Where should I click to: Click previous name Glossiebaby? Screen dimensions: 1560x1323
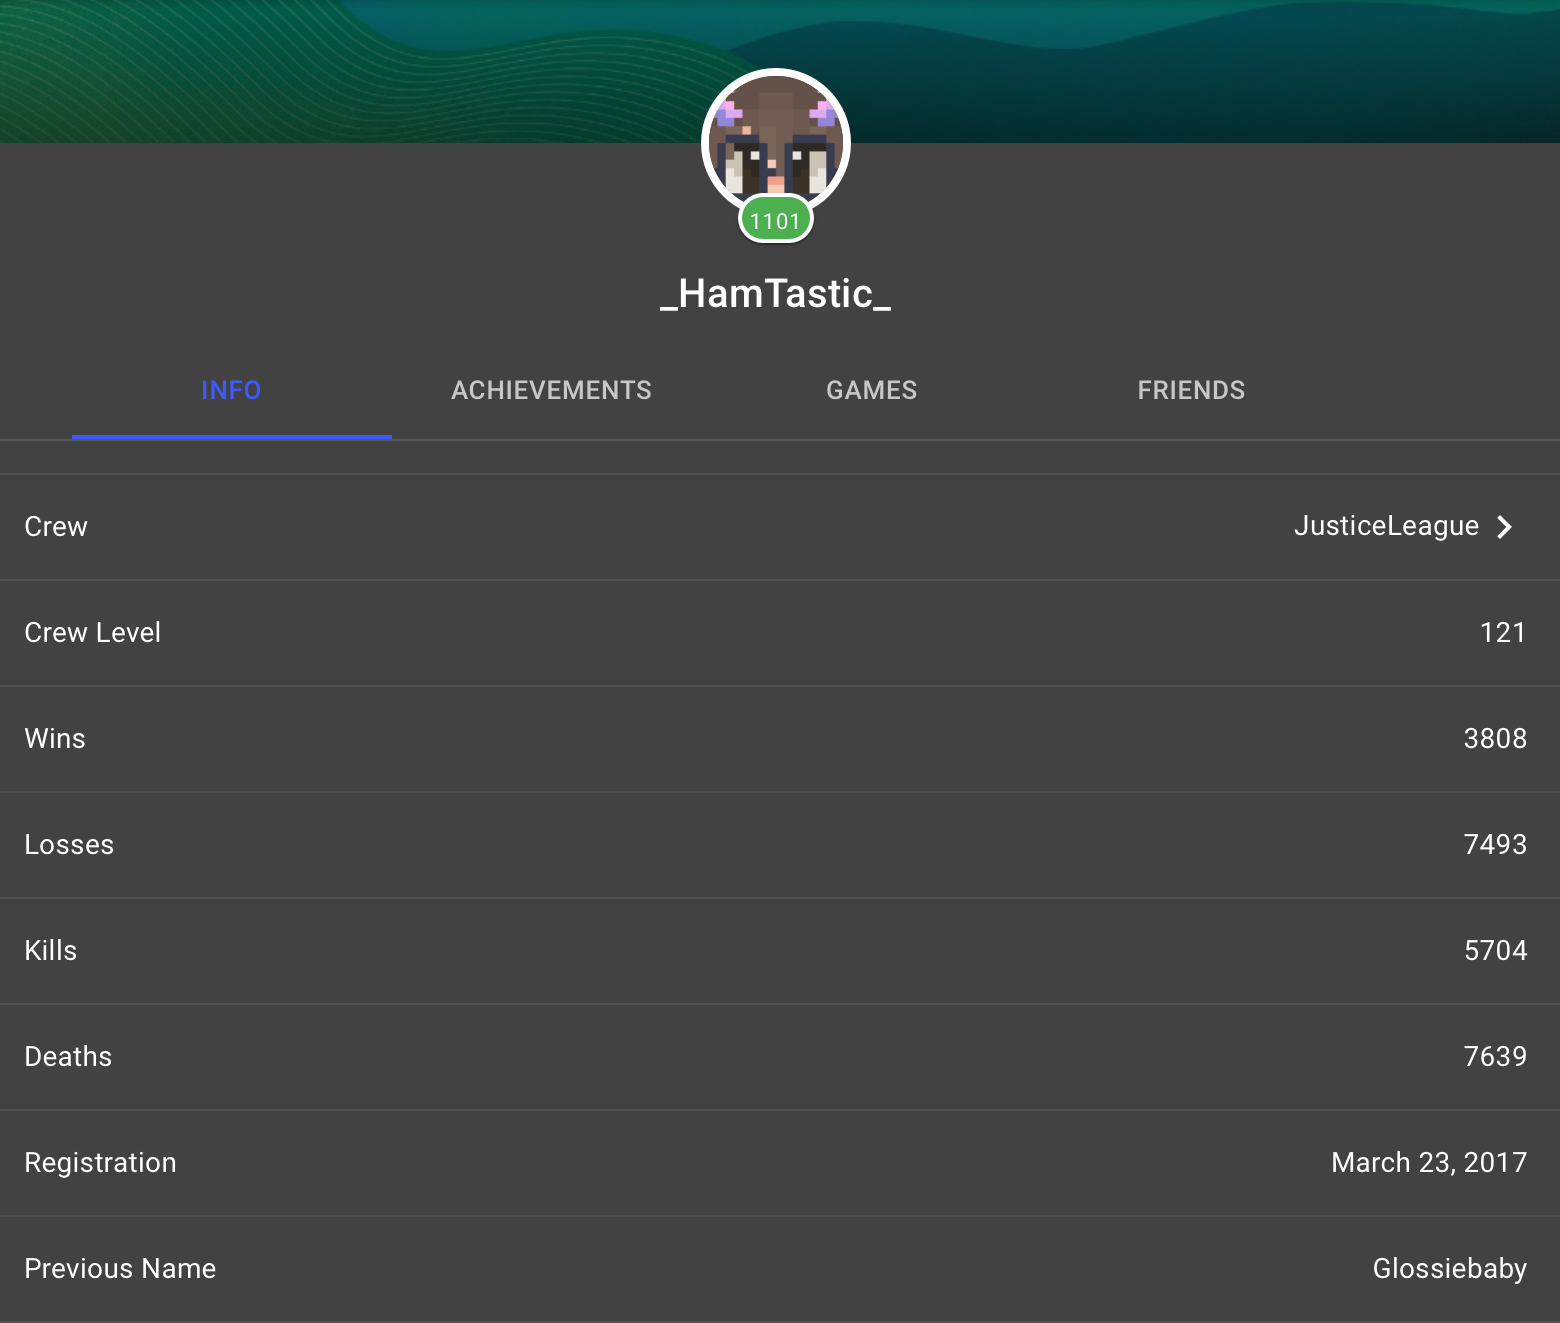1450,1269
